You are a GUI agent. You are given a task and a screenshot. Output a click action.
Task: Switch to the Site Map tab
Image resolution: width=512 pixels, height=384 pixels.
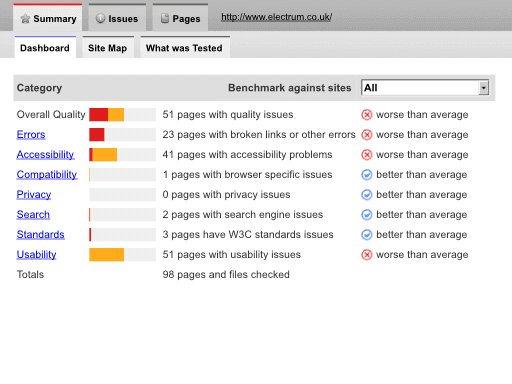tap(108, 47)
